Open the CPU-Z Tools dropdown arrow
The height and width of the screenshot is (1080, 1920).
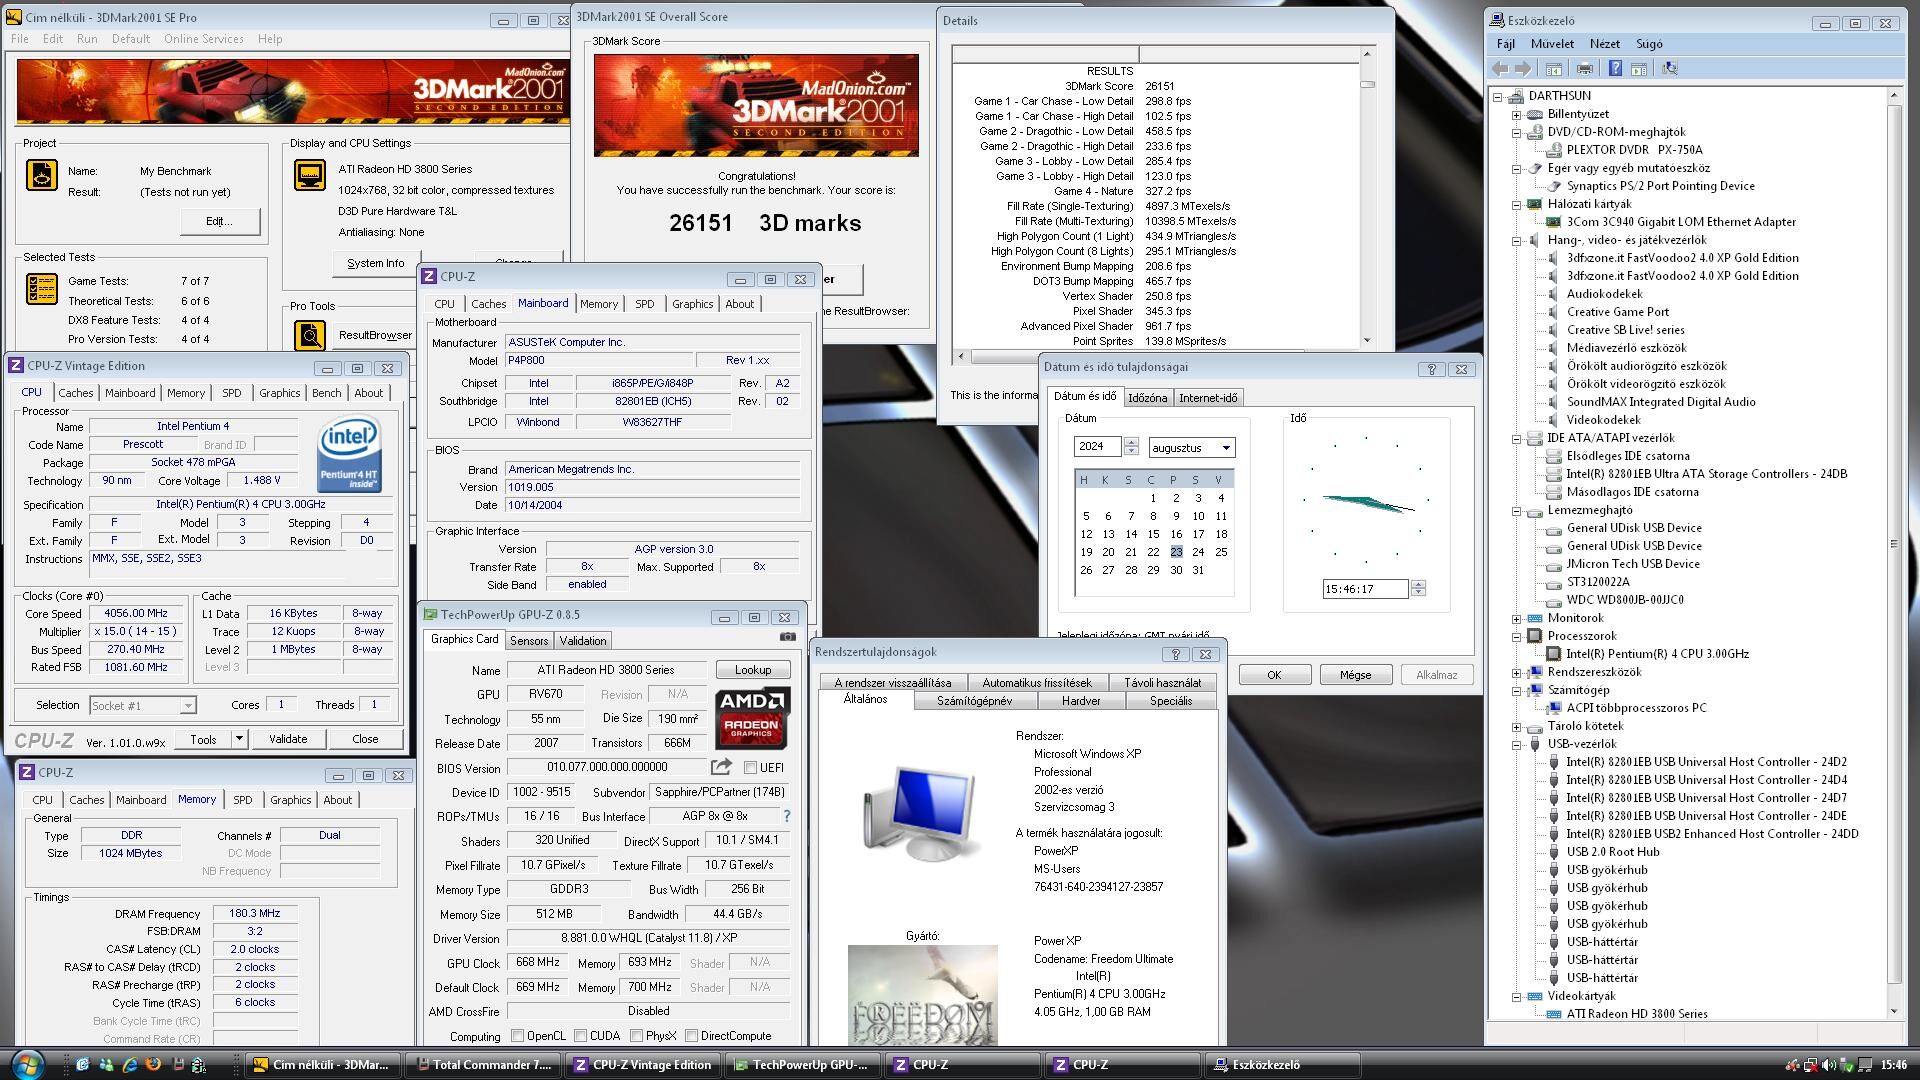click(238, 739)
